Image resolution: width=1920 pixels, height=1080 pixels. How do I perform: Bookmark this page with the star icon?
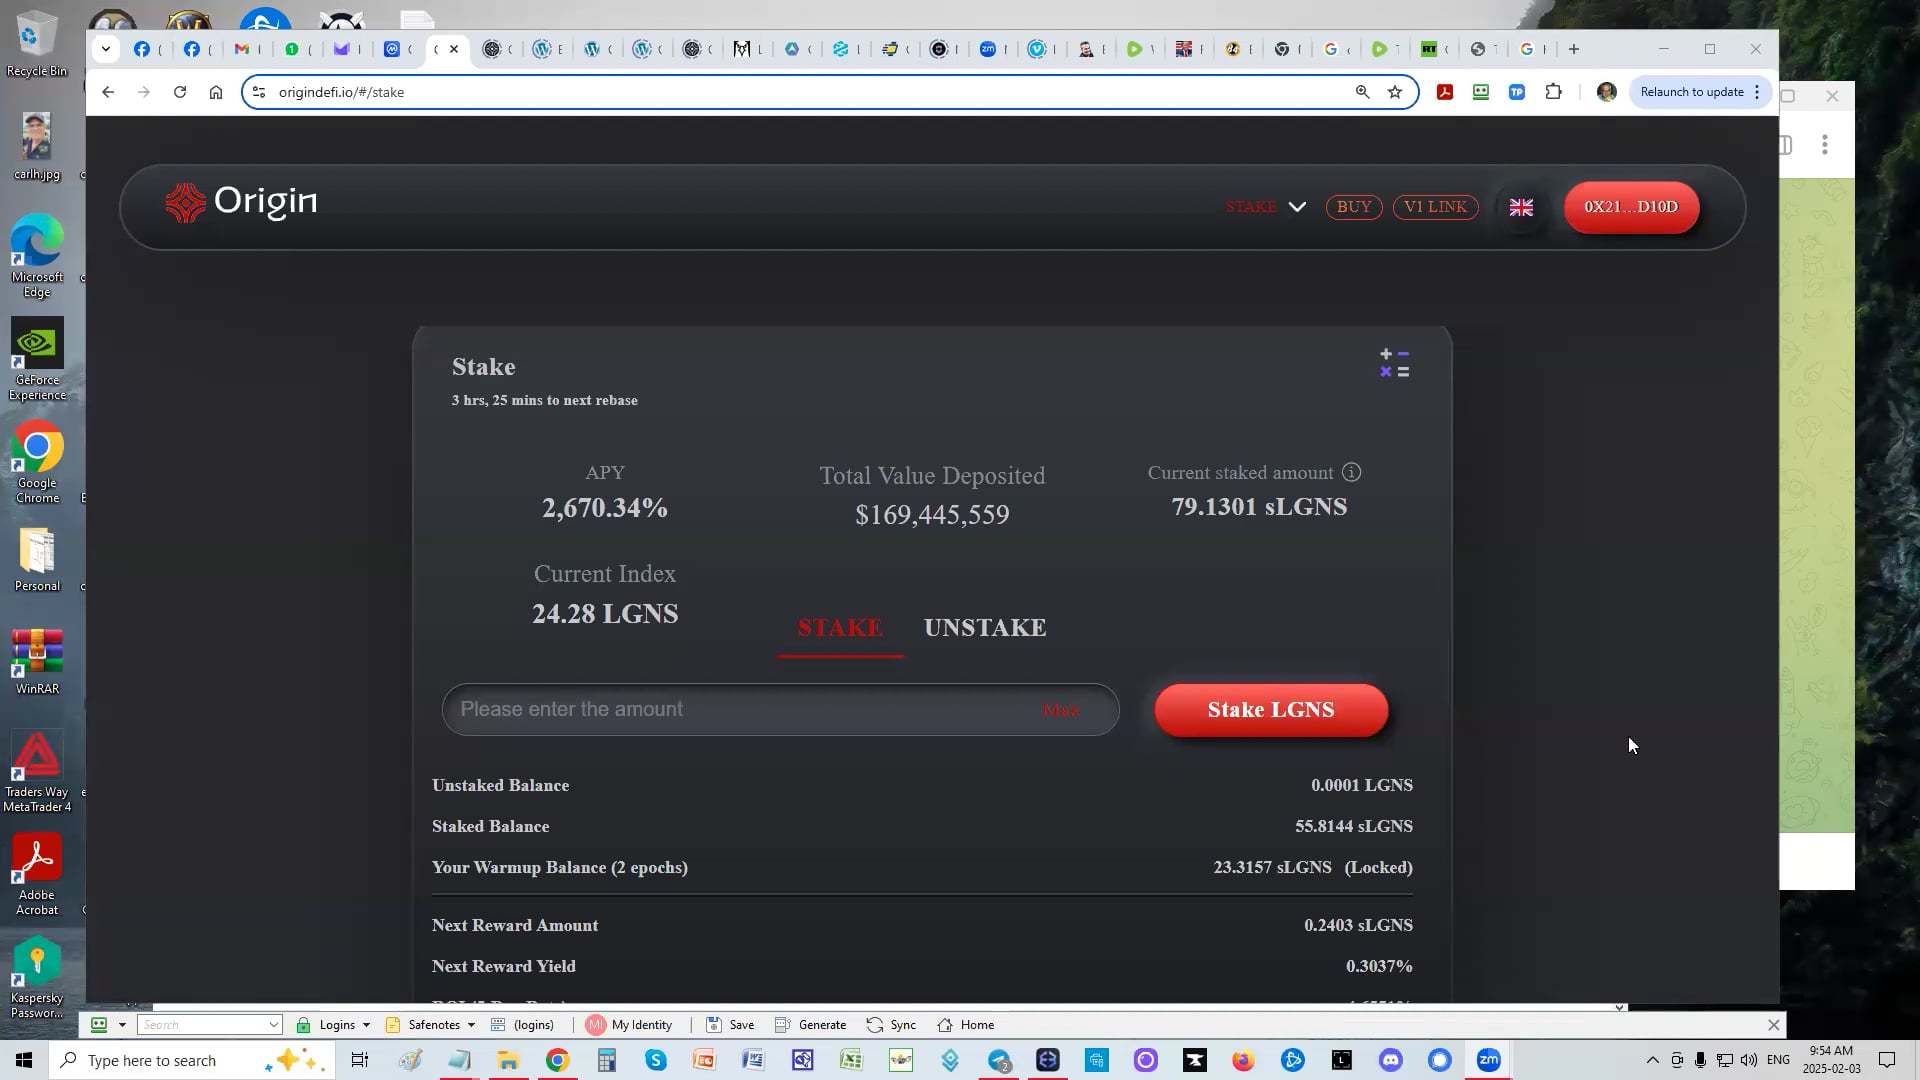tap(1395, 92)
